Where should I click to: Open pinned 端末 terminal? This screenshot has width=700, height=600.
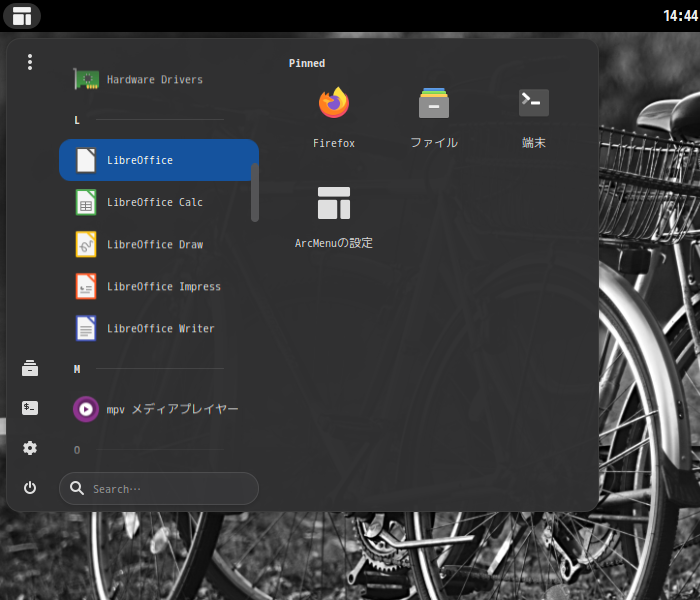point(534,118)
